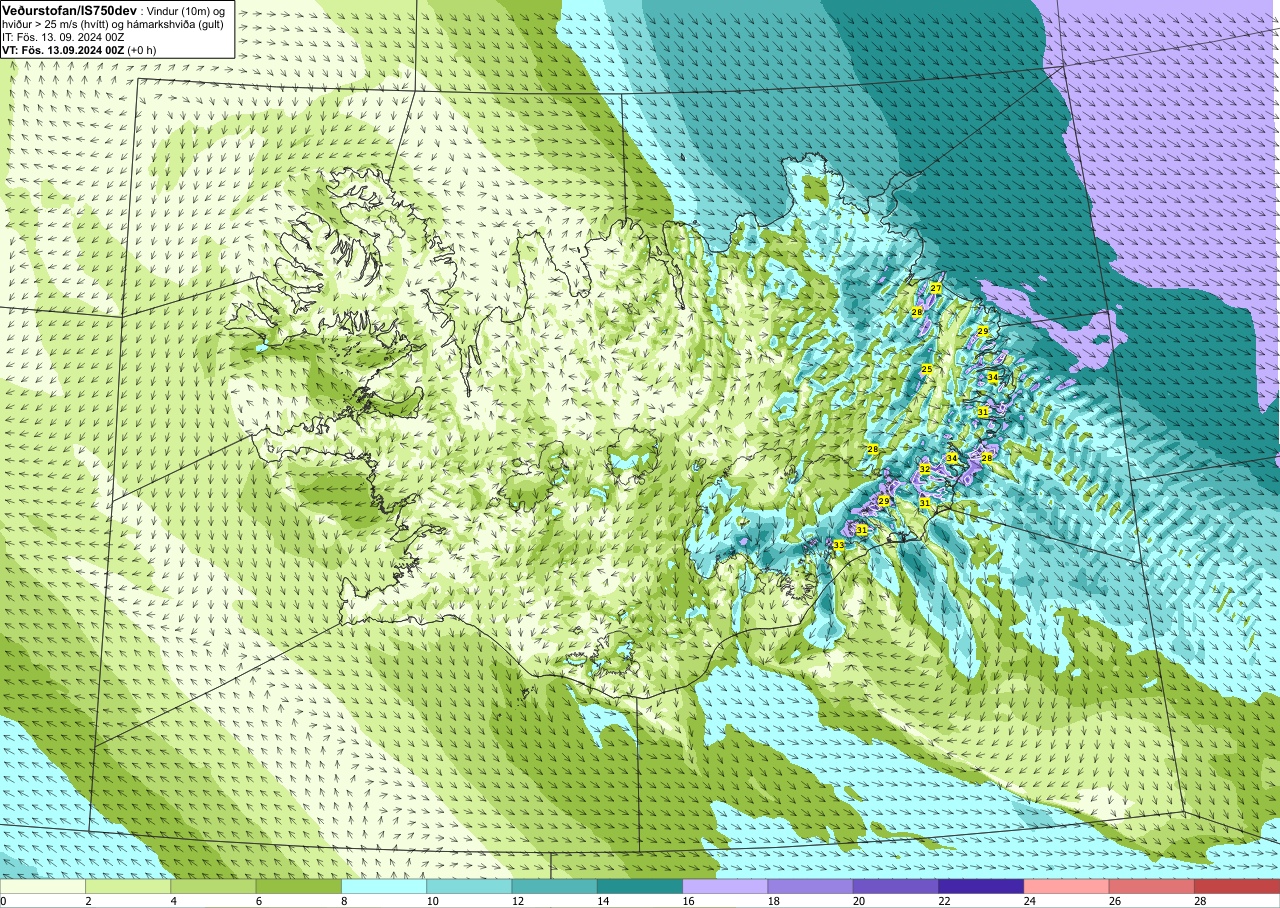Image resolution: width=1280 pixels, height=908 pixels.
Task: Click the red legend swatch above 28 m/s
Action: click(1237, 886)
